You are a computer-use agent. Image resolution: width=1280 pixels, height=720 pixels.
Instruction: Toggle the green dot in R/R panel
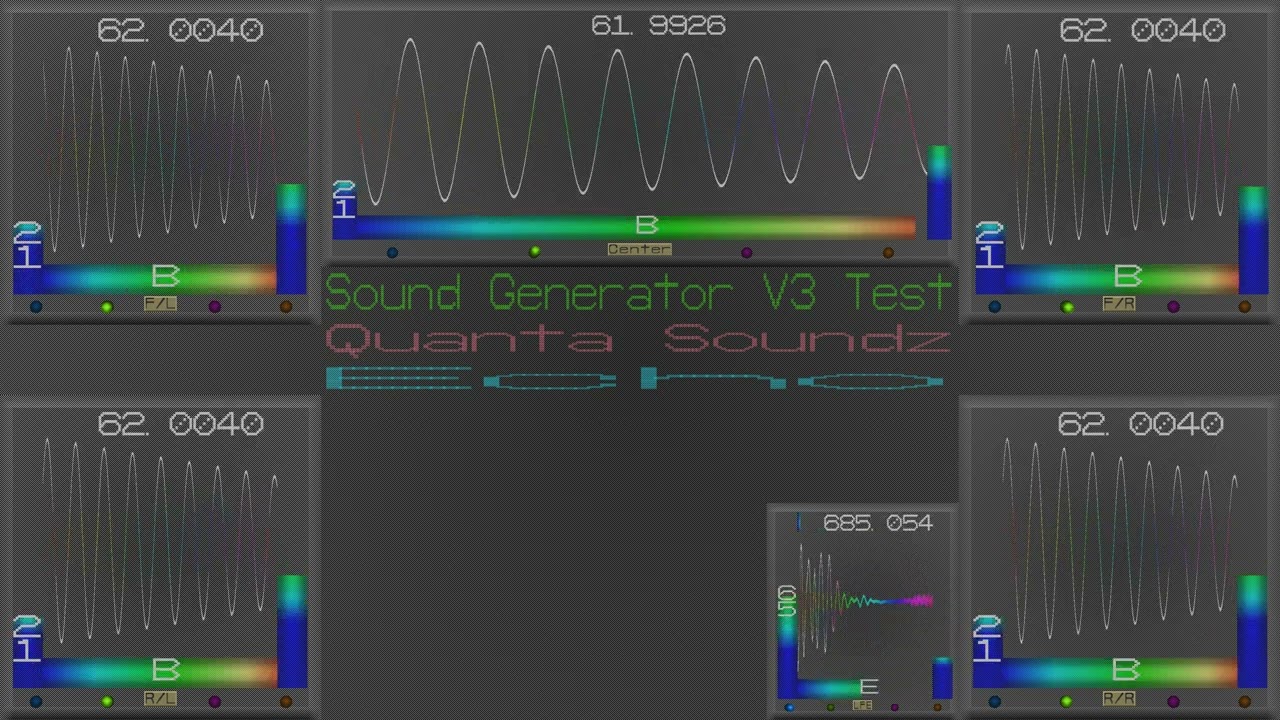(x=1066, y=701)
